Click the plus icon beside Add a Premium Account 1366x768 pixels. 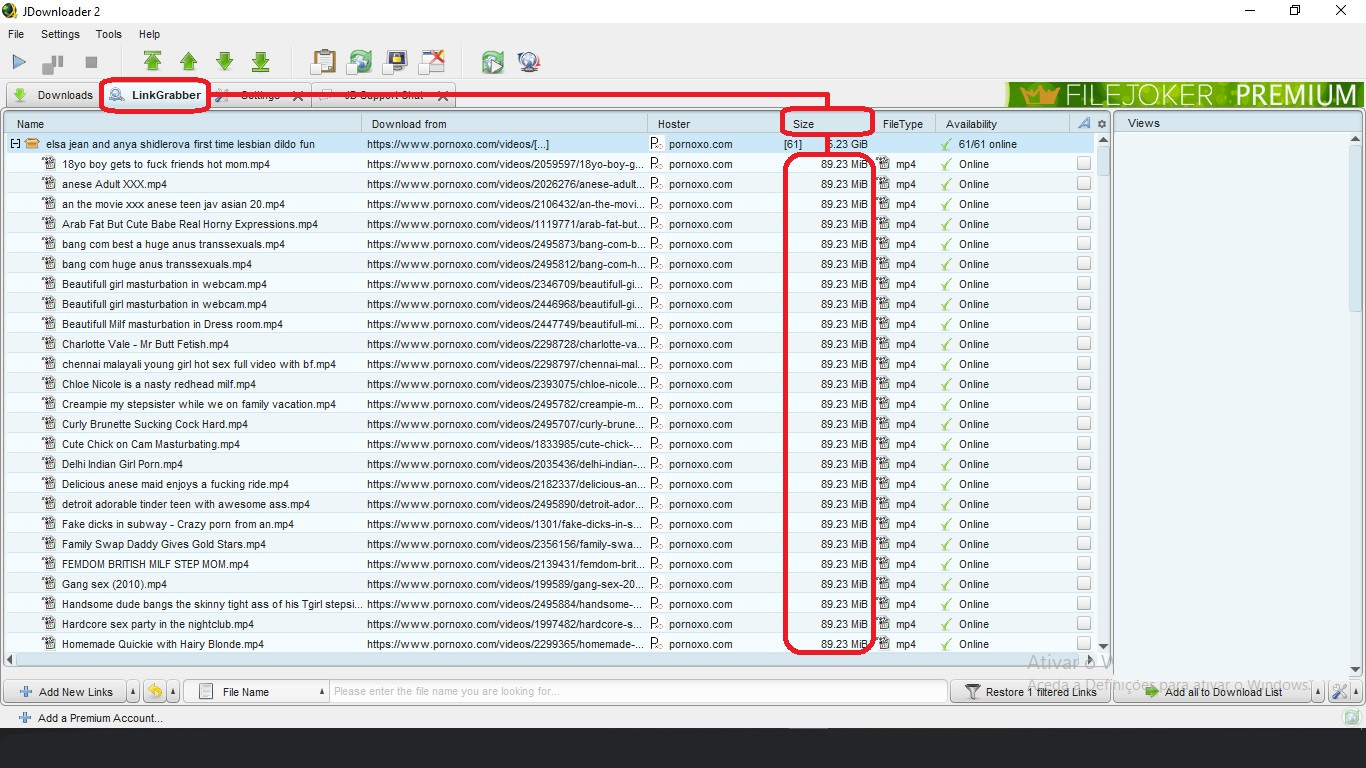pyautogui.click(x=25, y=717)
